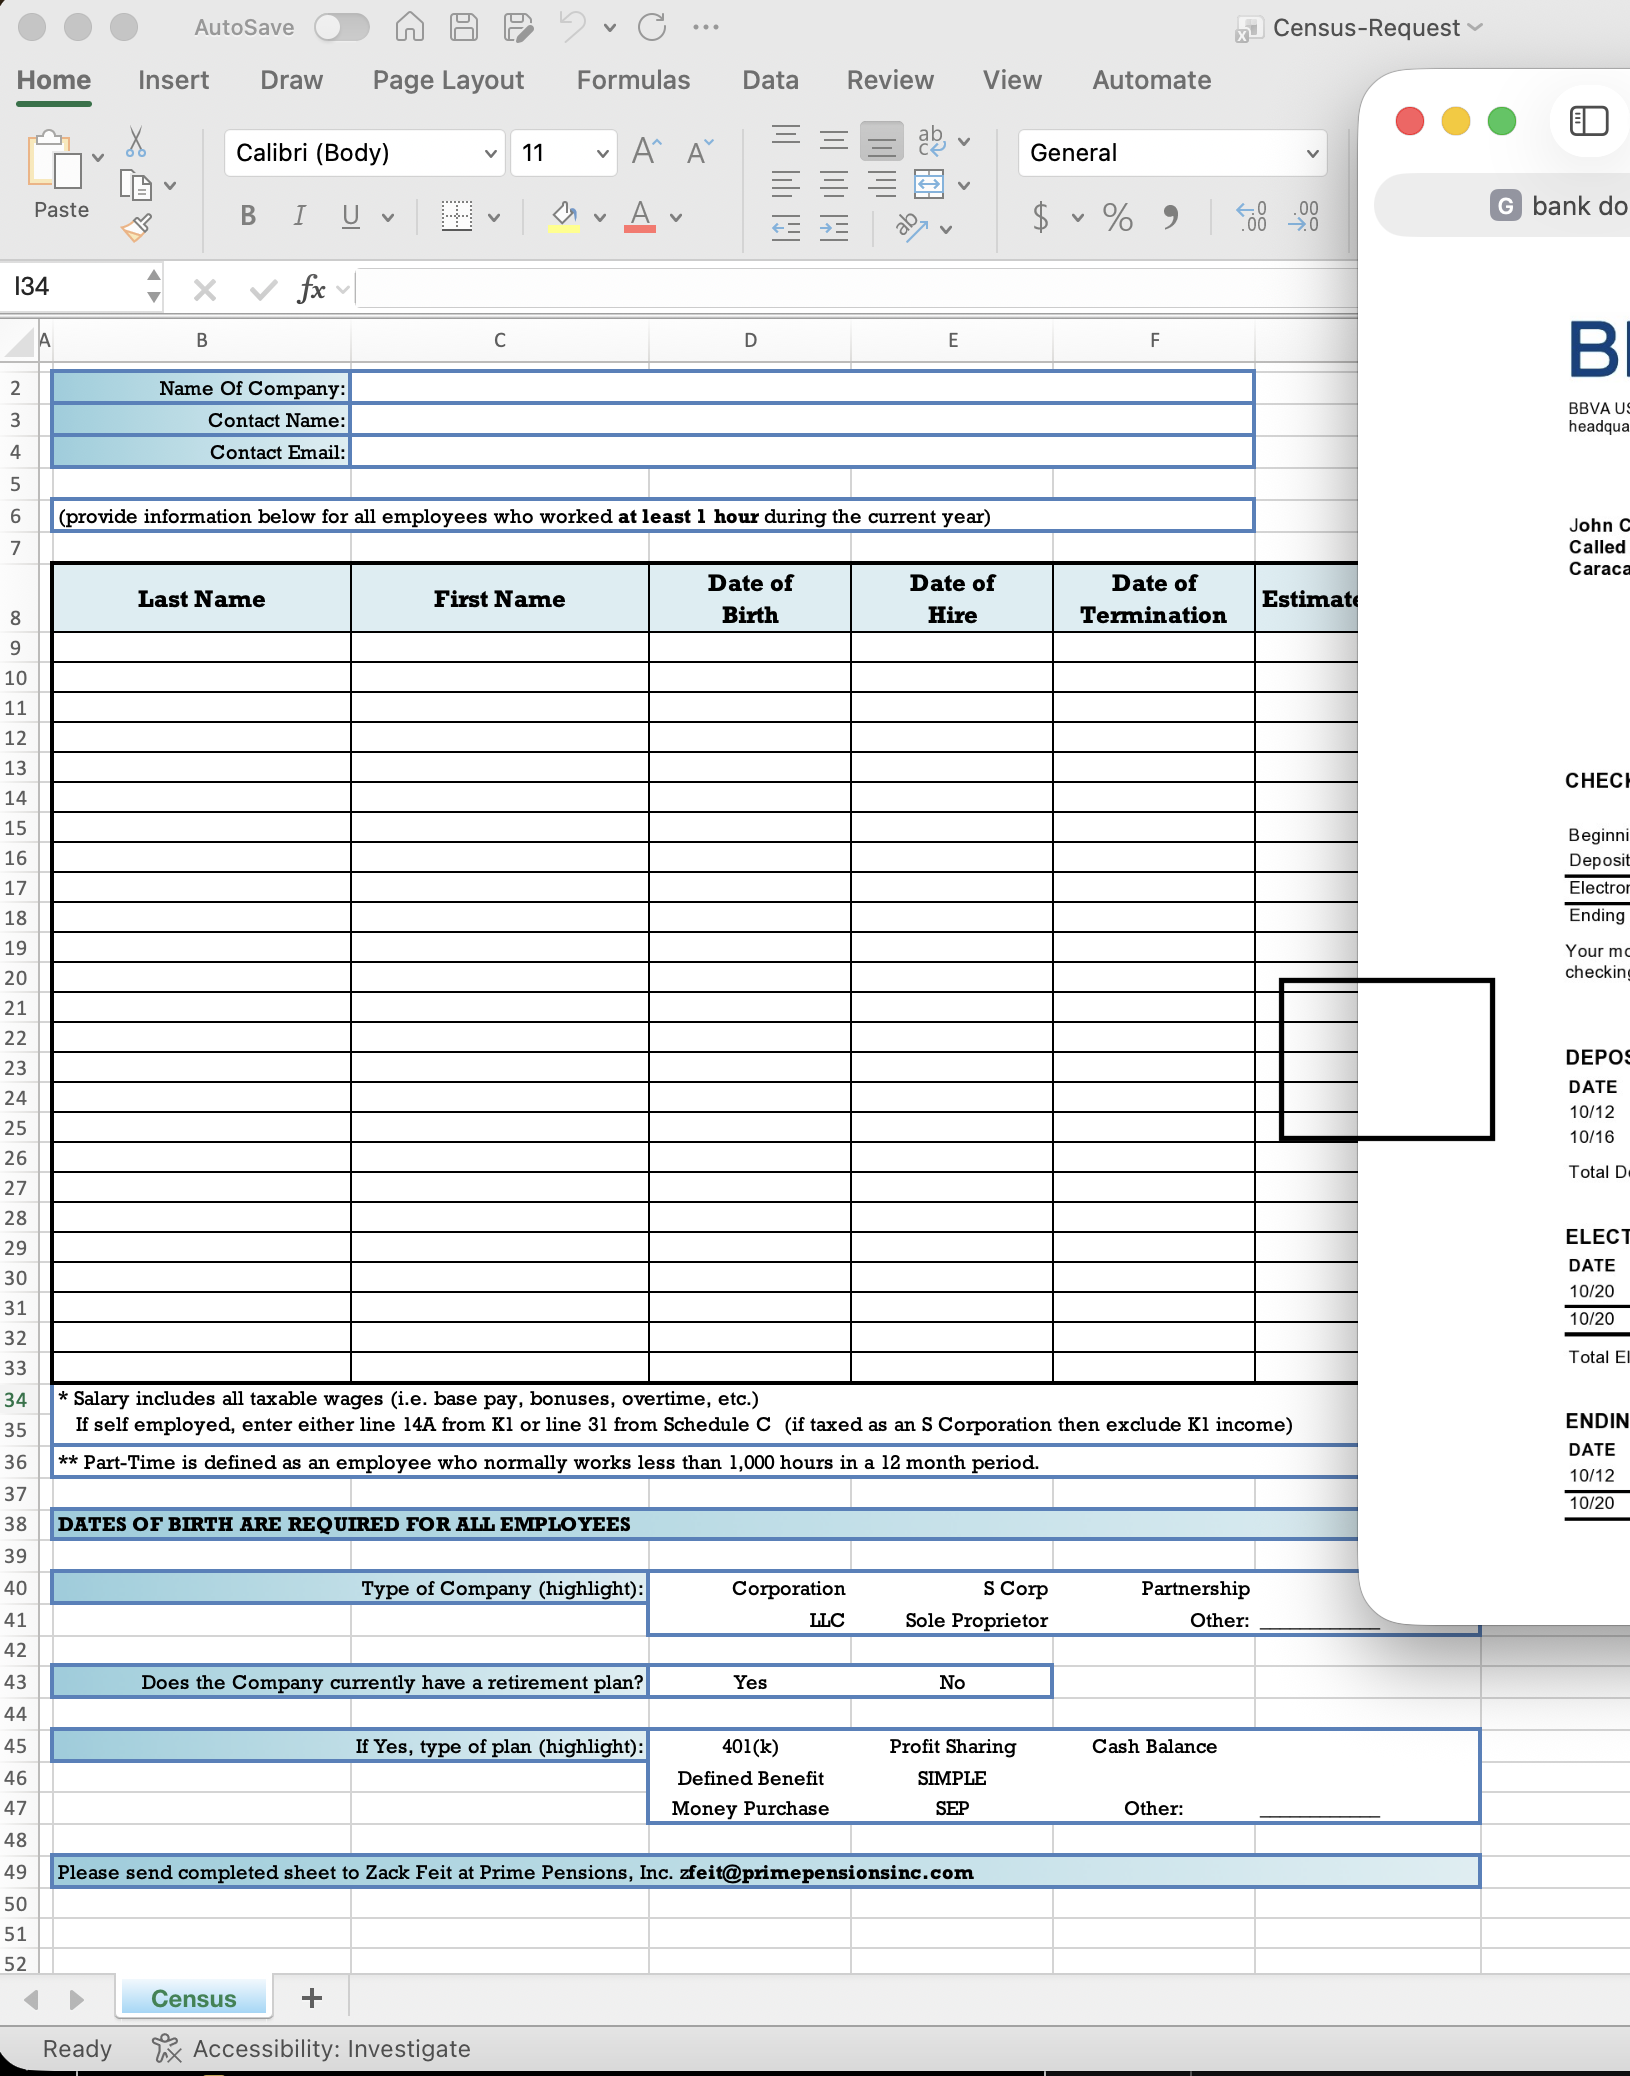Image resolution: width=1630 pixels, height=2076 pixels.
Task: Toggle Underline formatting
Action: 350,216
